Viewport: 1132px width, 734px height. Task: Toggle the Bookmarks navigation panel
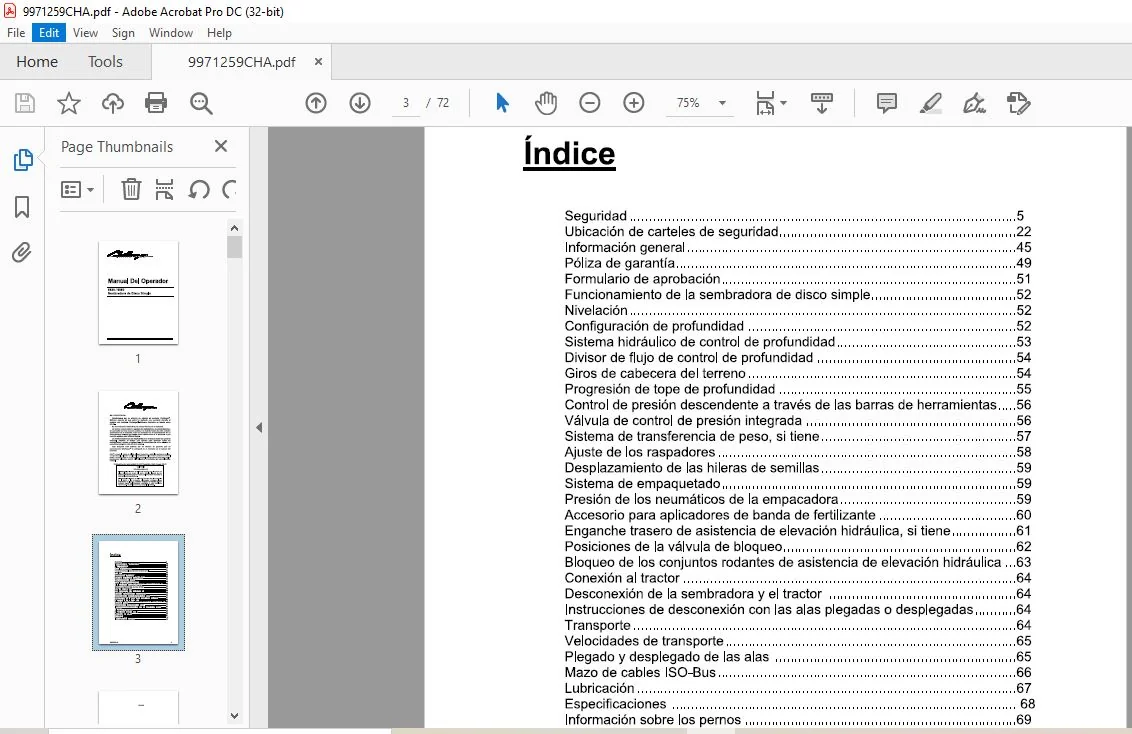click(x=22, y=207)
